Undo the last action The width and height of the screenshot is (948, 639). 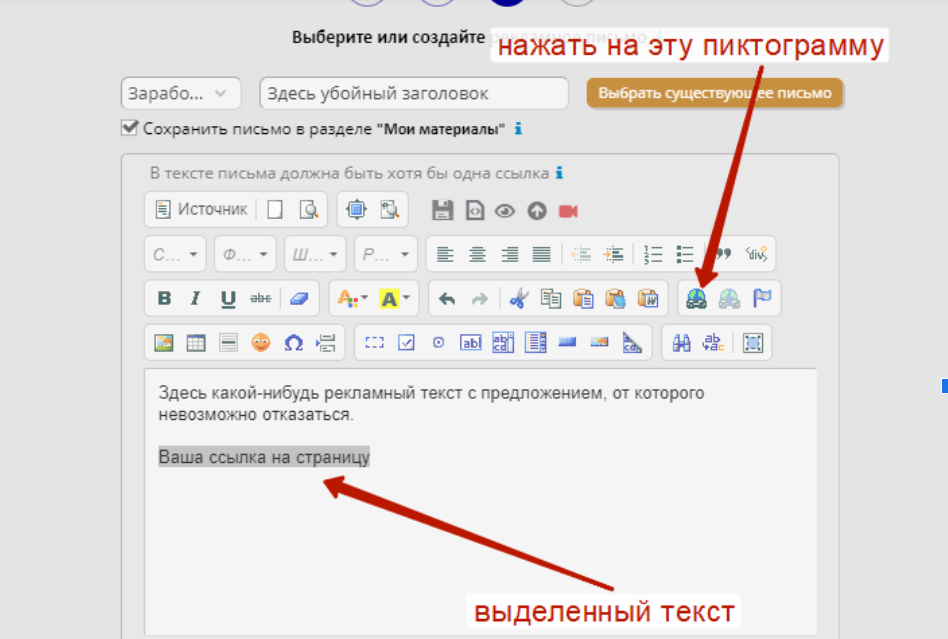click(x=447, y=299)
